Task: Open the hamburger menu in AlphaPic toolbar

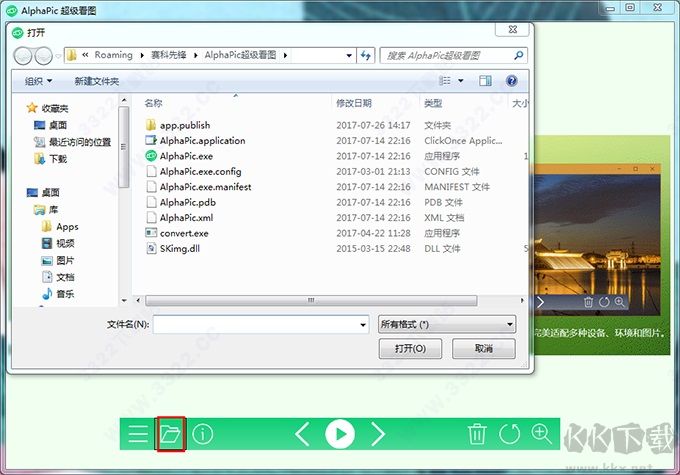Action: [138, 434]
